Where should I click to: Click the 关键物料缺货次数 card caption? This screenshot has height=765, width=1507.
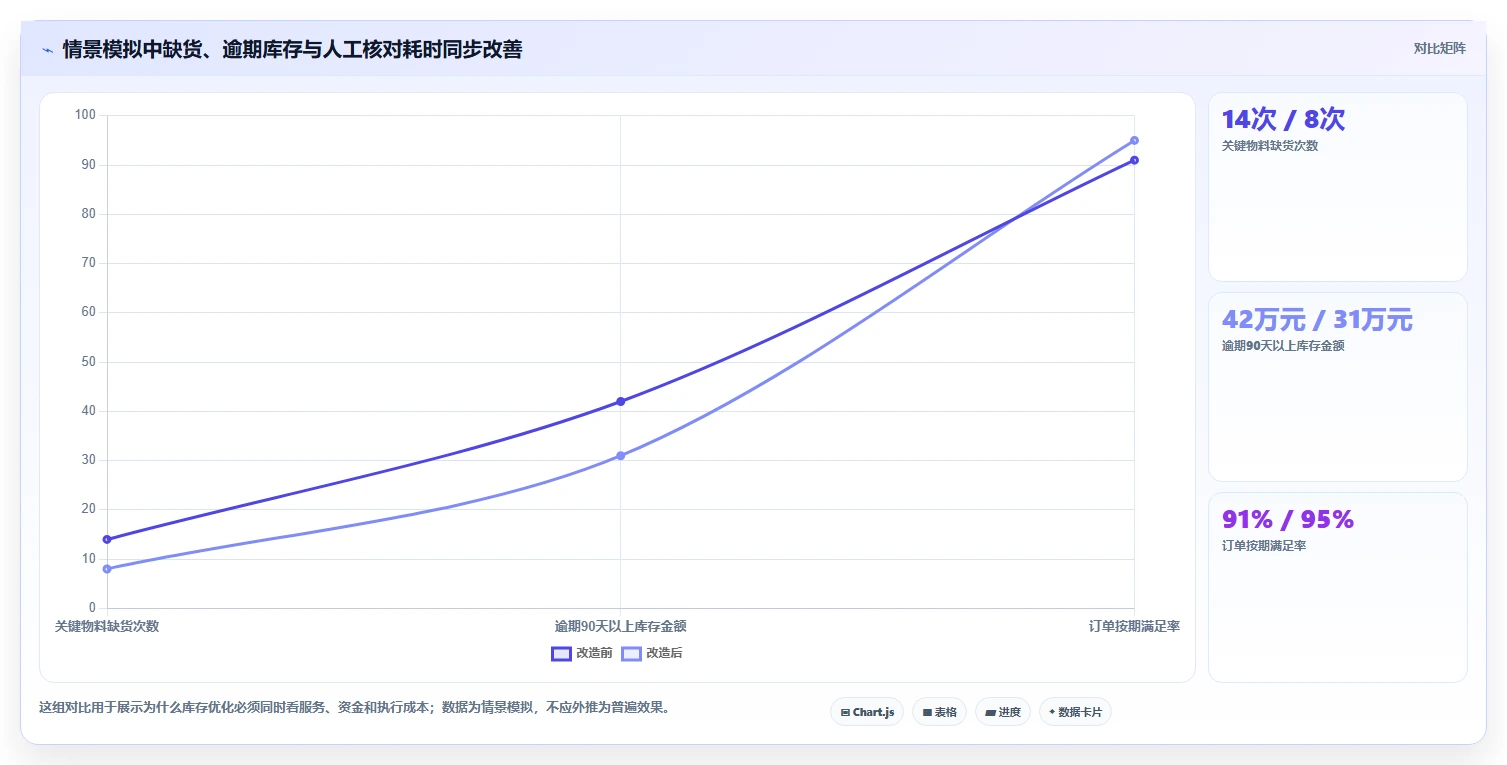[x=1270, y=146]
